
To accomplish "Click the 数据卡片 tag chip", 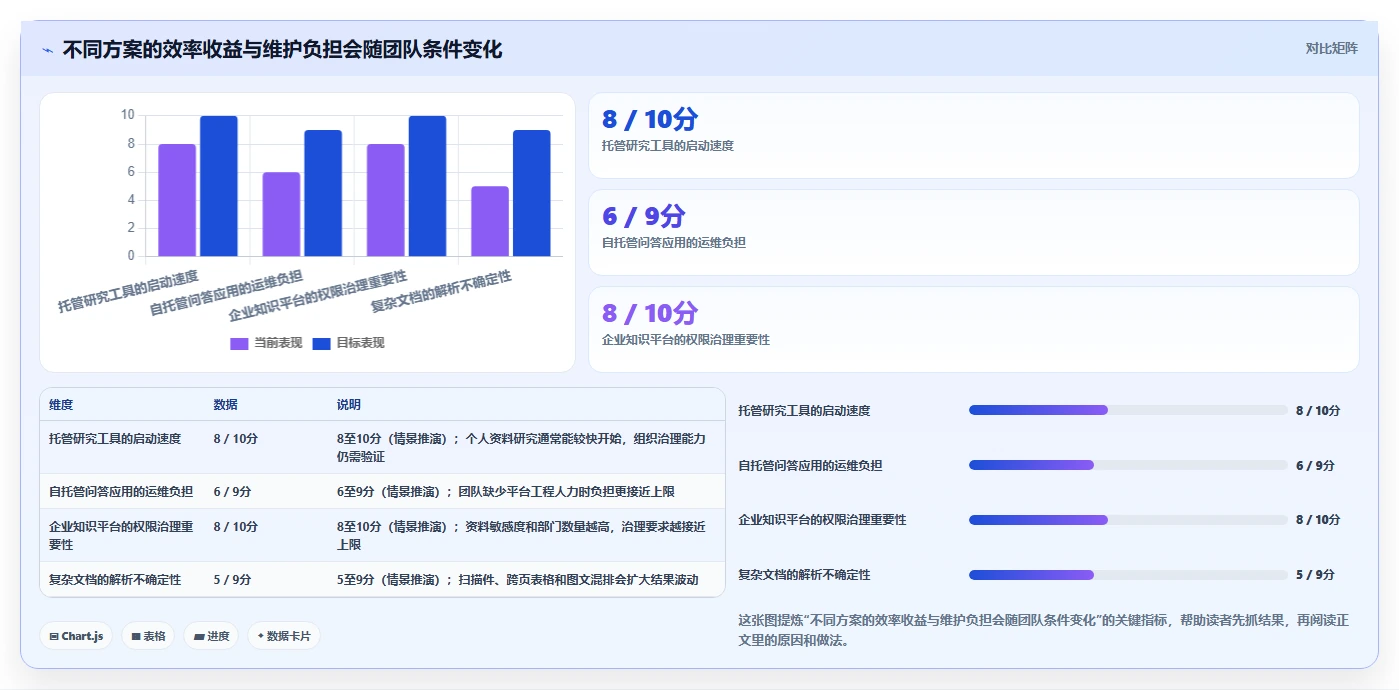I will (284, 636).
